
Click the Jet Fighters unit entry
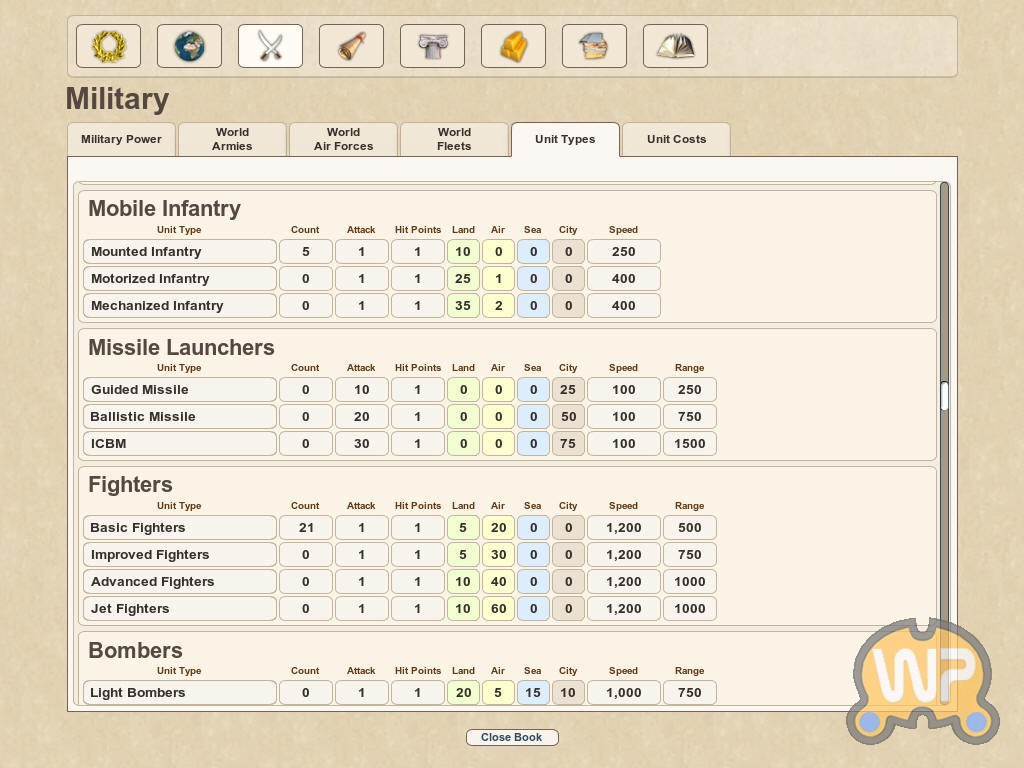[180, 609]
